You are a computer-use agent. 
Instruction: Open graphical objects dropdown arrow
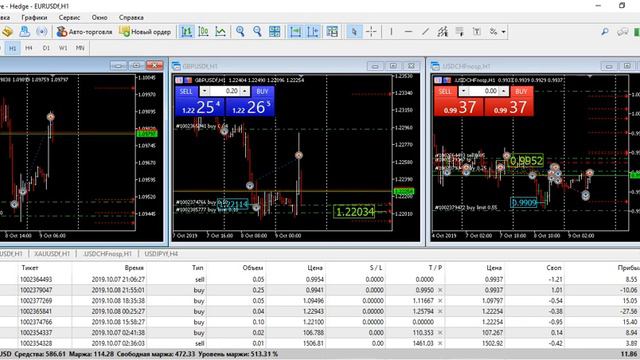(504, 32)
